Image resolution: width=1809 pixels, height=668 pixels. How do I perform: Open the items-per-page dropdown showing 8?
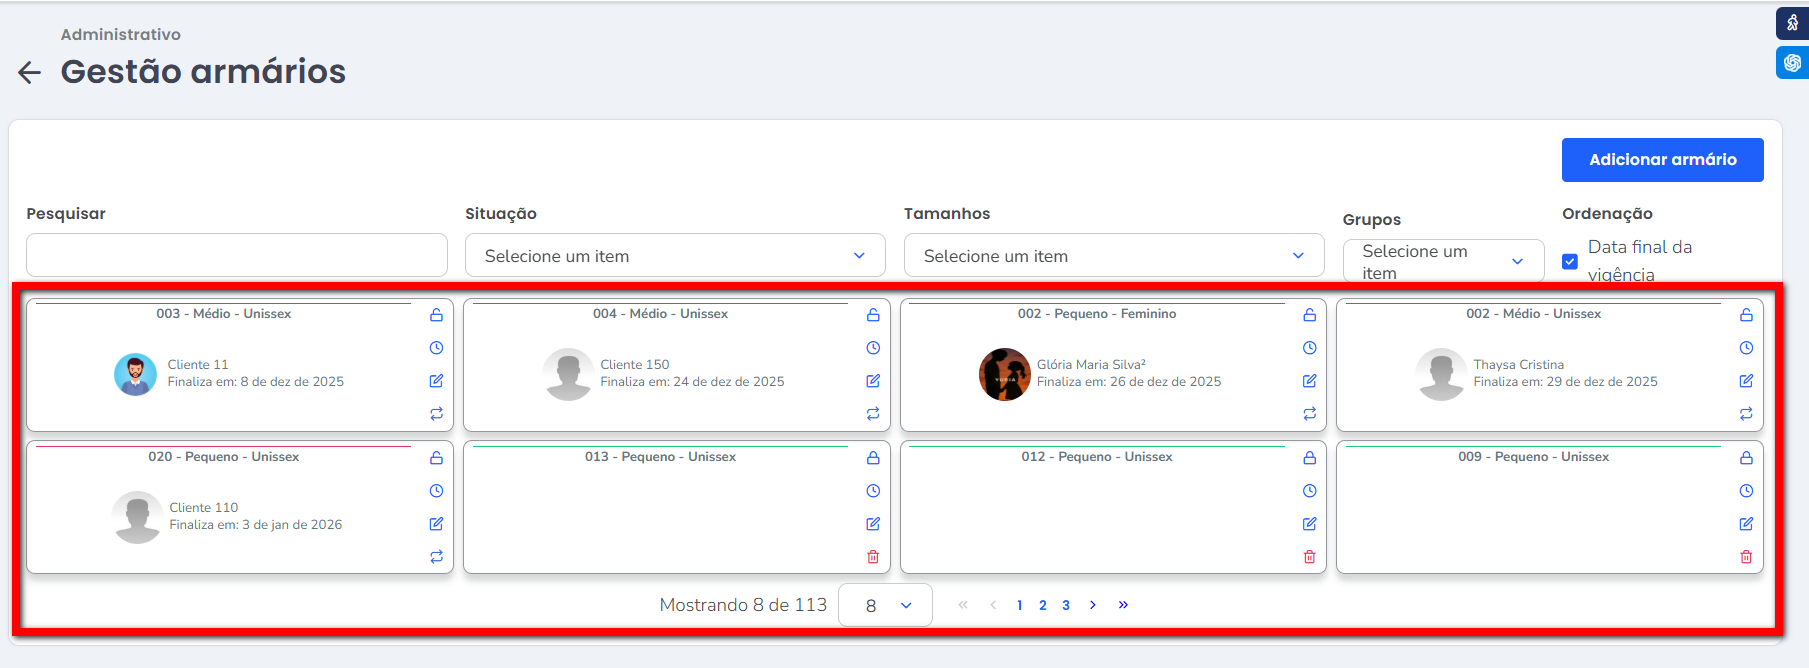pos(885,605)
